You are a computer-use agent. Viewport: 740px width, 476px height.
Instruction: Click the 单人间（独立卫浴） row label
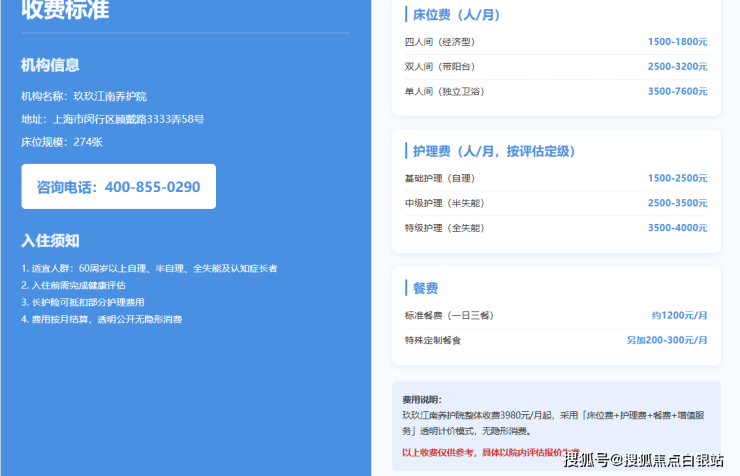[x=444, y=91]
